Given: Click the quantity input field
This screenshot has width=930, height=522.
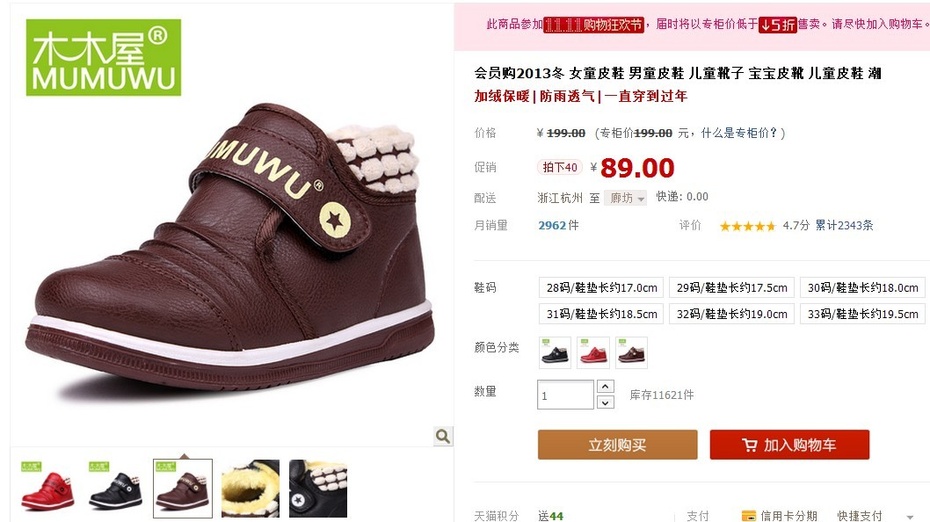Looking at the screenshot, I should click(565, 395).
